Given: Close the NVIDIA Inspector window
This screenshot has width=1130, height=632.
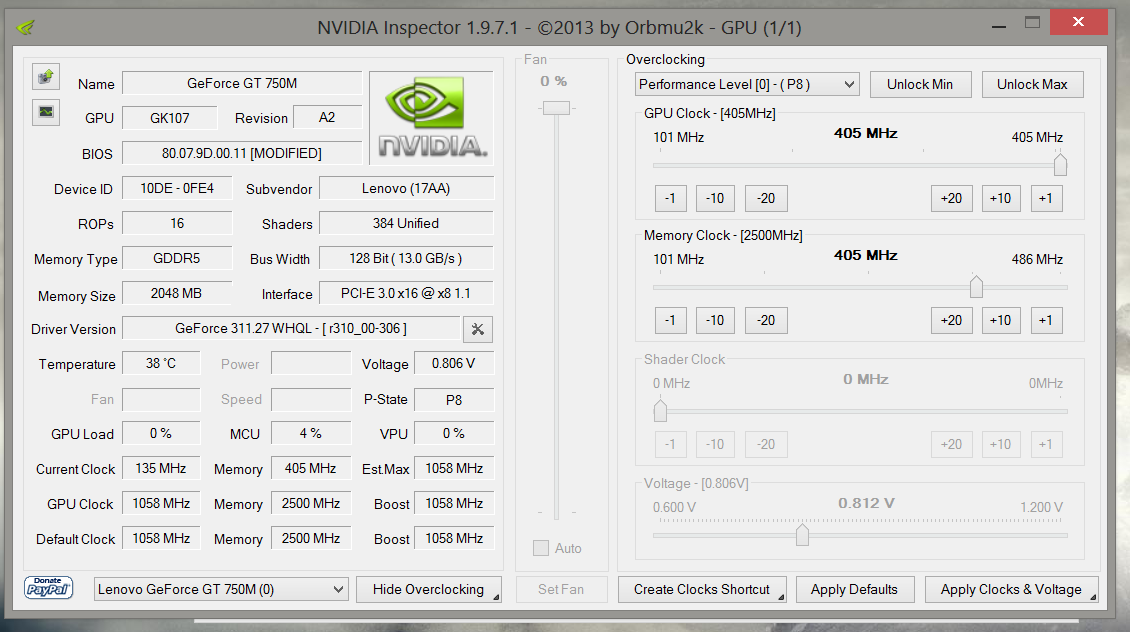Looking at the screenshot, I should (1078, 22).
